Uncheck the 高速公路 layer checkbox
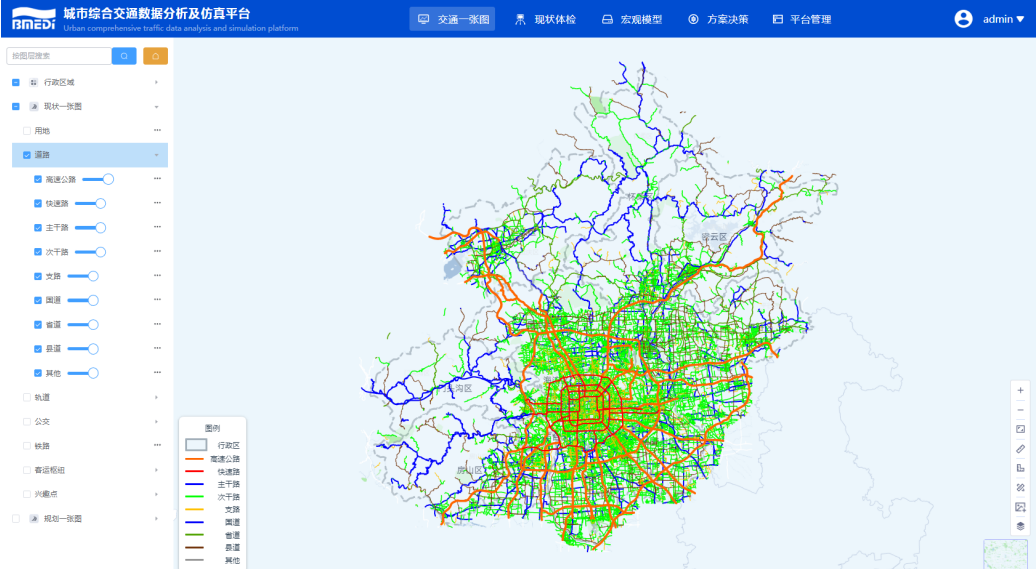The height and width of the screenshot is (570, 1036). (x=38, y=179)
